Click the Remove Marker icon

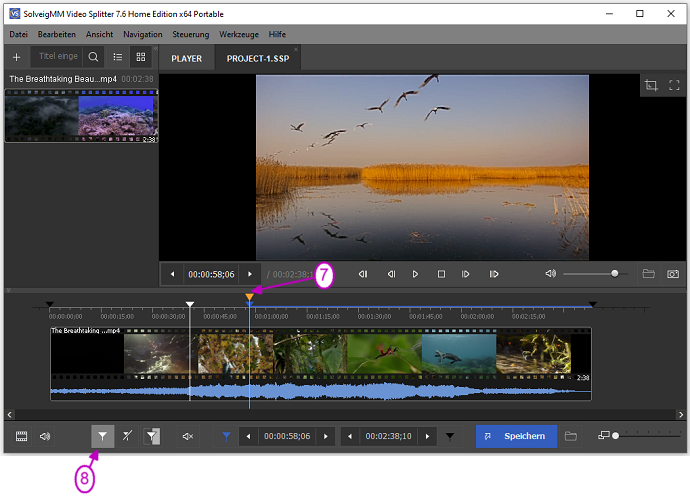(127, 436)
